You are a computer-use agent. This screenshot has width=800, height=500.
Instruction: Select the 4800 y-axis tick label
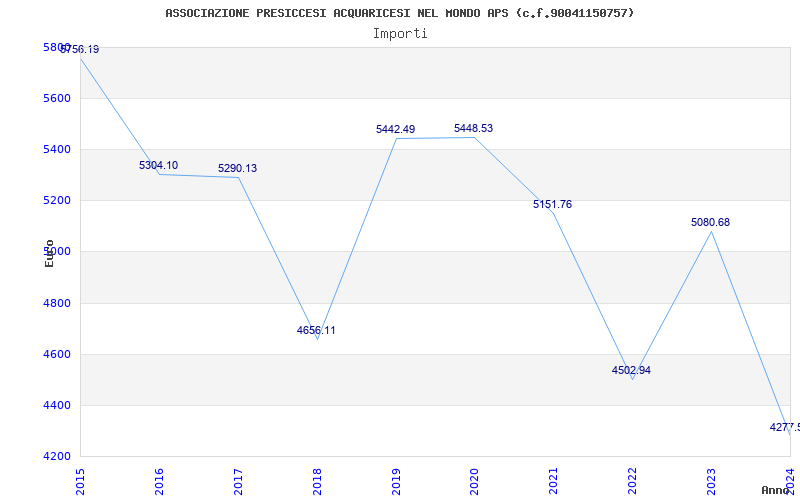coord(56,303)
